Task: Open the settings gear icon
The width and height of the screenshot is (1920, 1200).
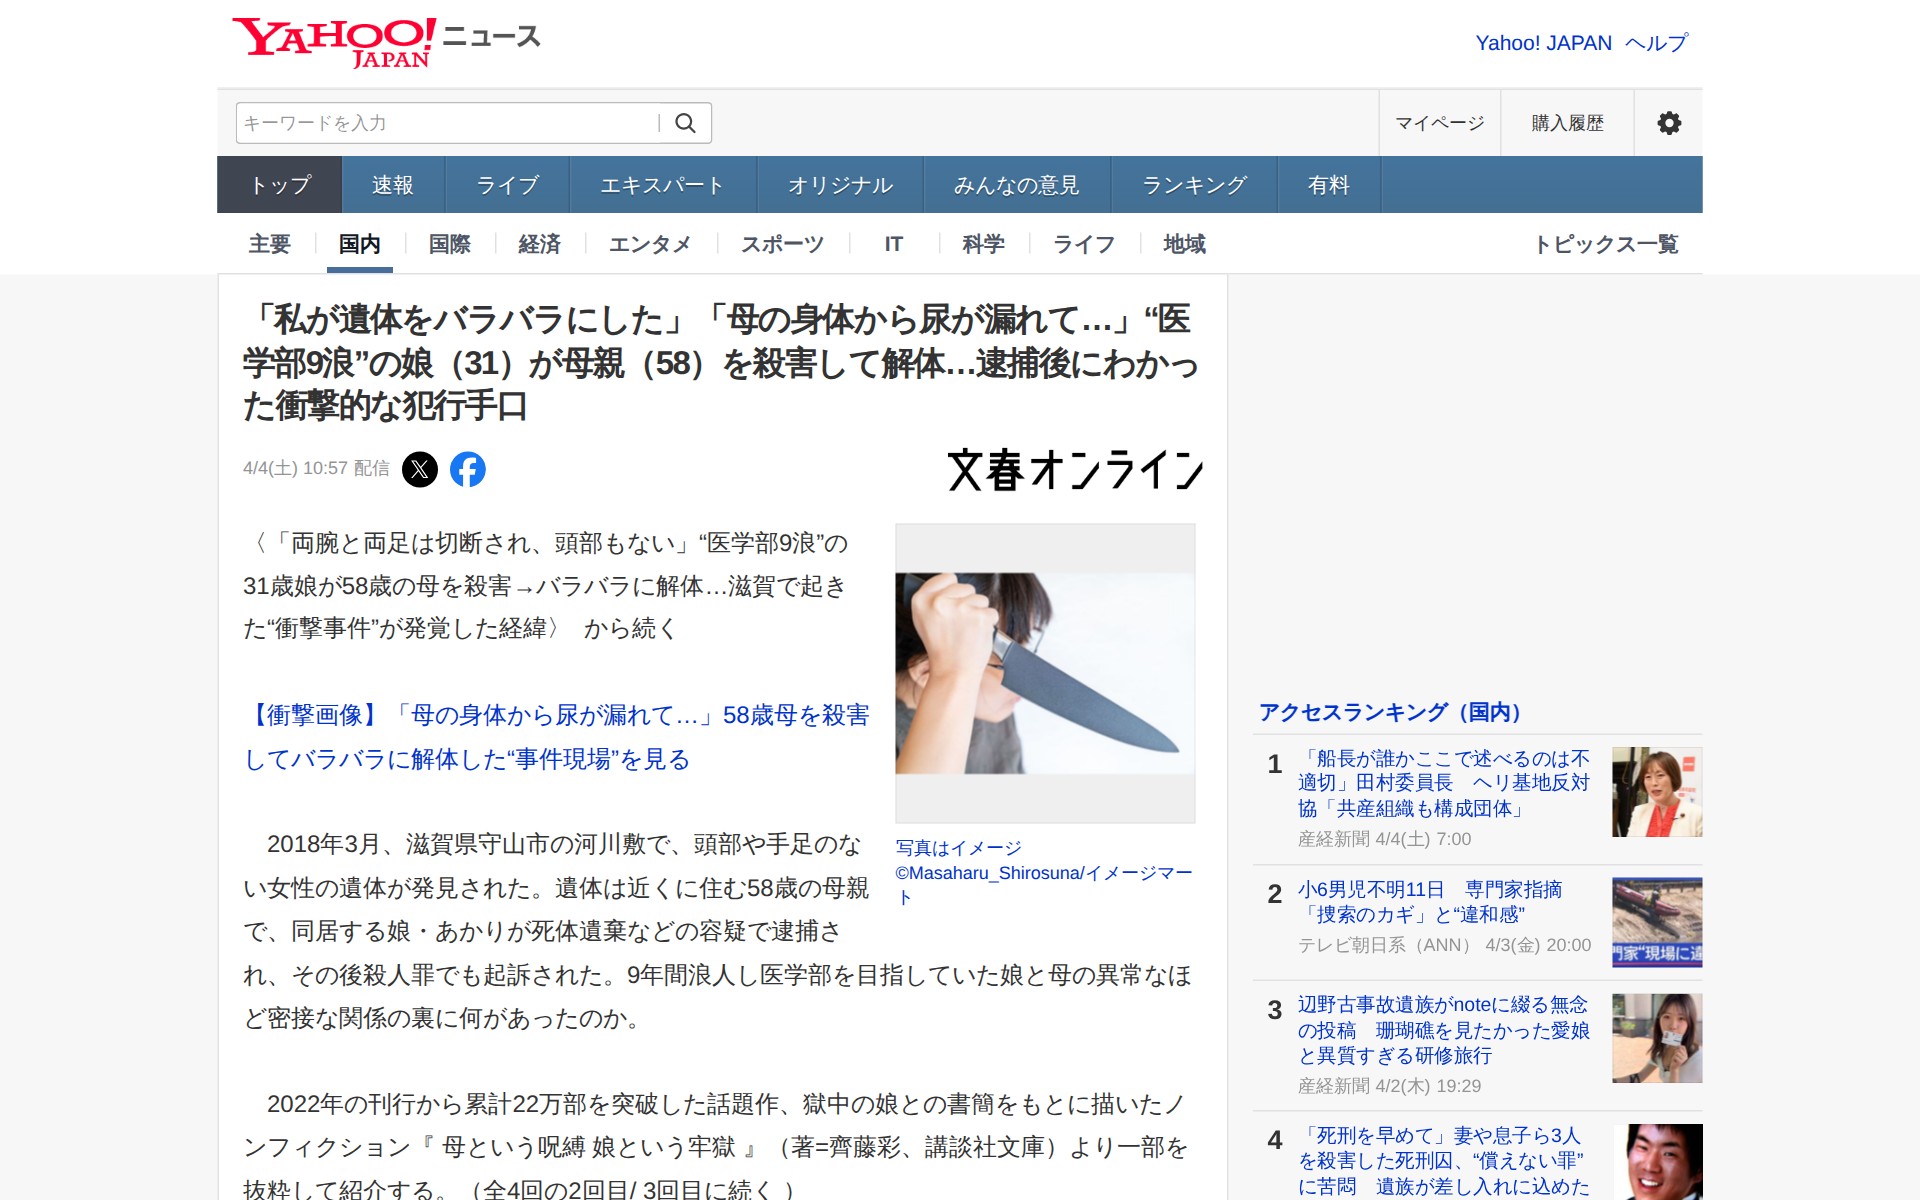Action: point(1668,122)
